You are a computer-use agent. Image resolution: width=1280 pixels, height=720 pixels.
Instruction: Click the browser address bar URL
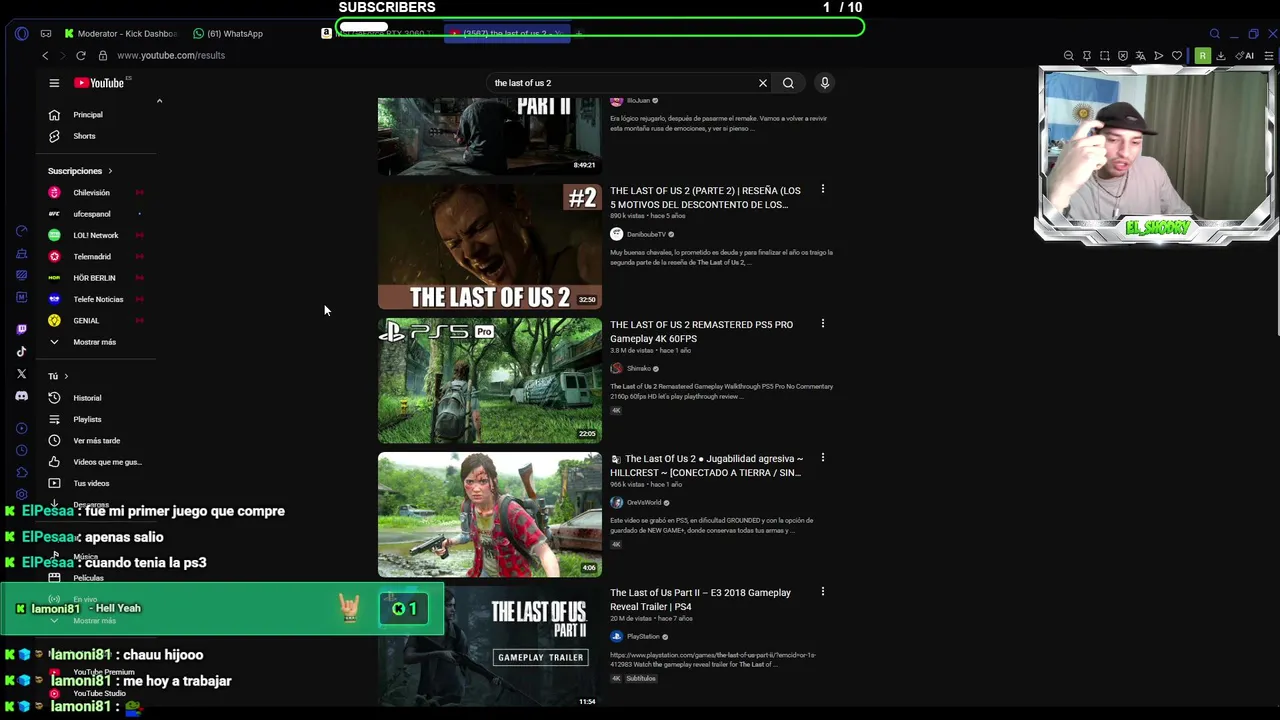click(x=171, y=55)
